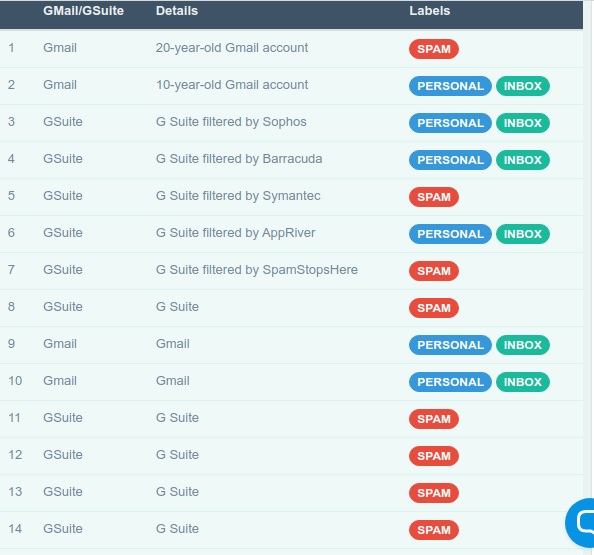Viewport: 594px width, 555px height.
Task: Click 'GSuite' account type in row 11
Action: (x=63, y=418)
